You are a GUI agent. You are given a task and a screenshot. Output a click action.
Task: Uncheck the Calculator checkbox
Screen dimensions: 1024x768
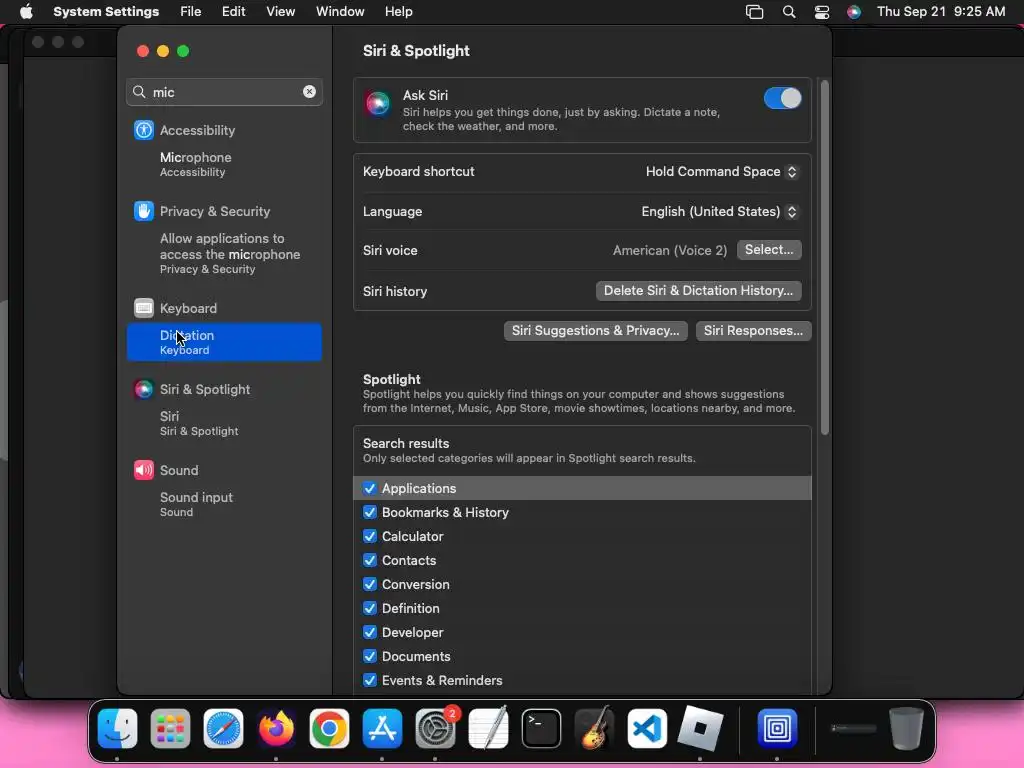click(370, 536)
